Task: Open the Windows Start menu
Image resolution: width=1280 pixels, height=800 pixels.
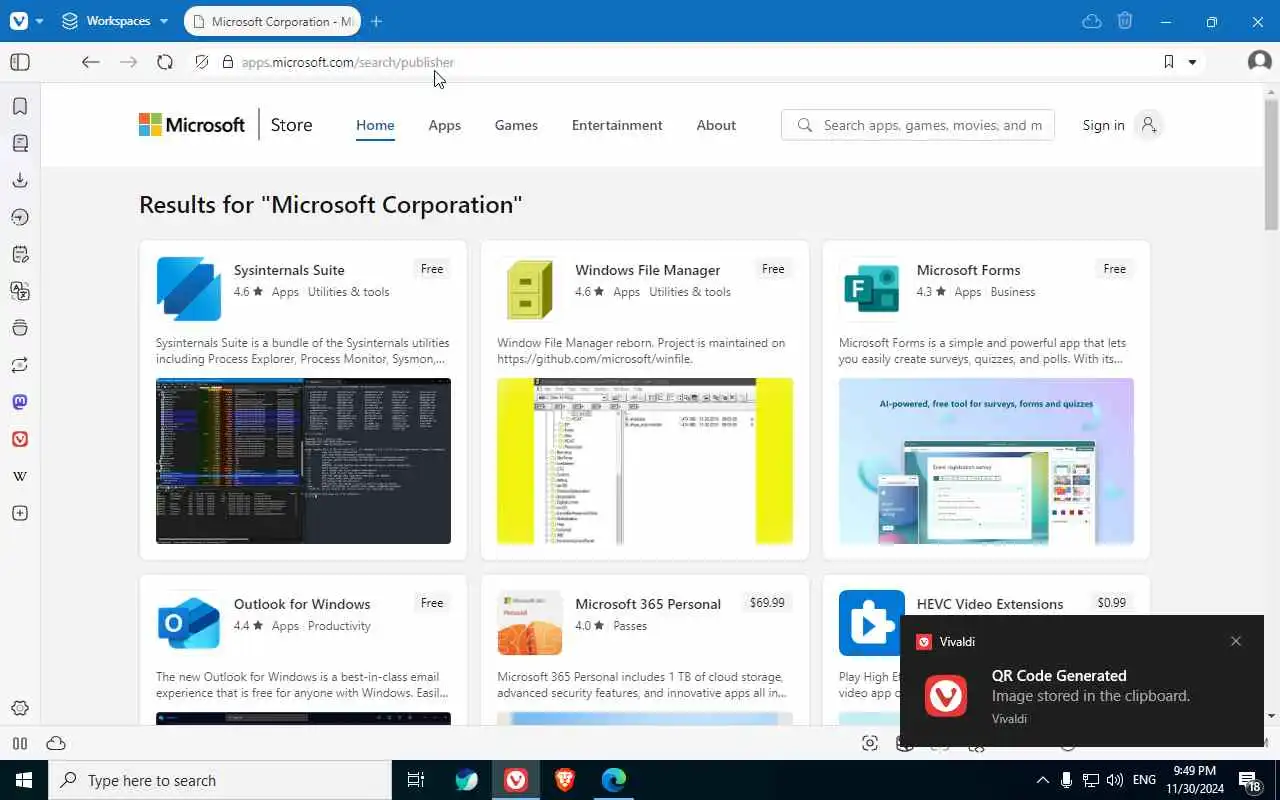Action: 24,780
